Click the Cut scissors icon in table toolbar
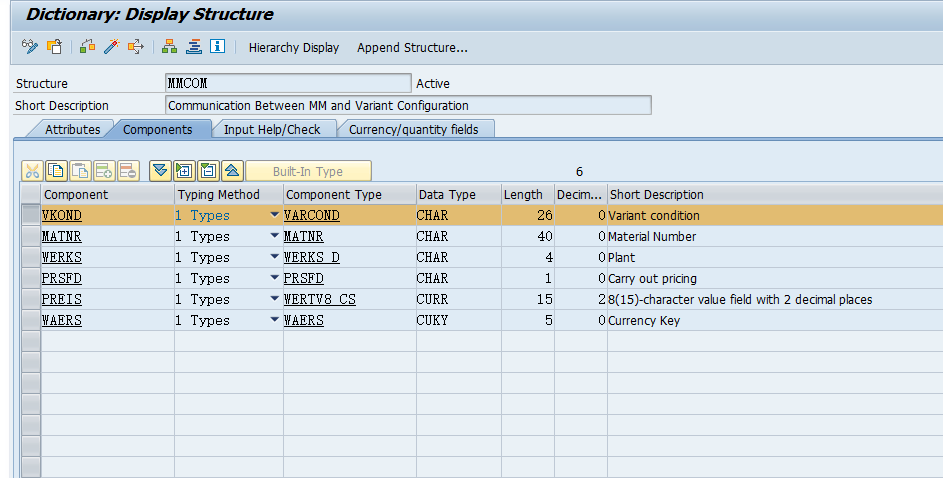Image resolution: width=943 pixels, height=478 pixels. 32,171
